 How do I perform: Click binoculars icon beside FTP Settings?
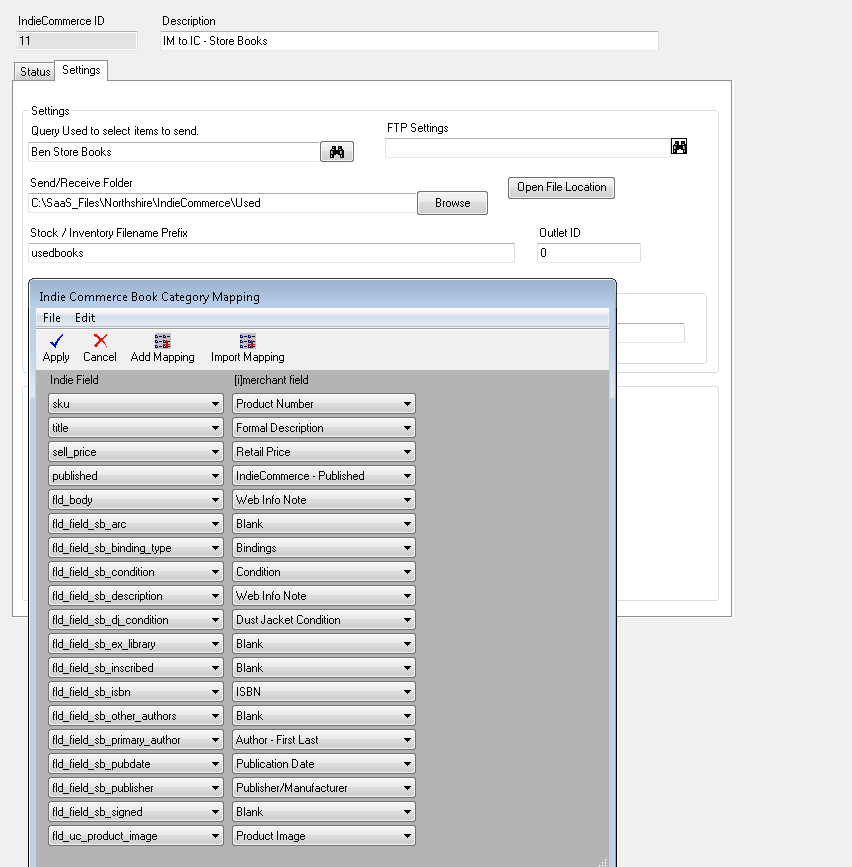tap(679, 147)
